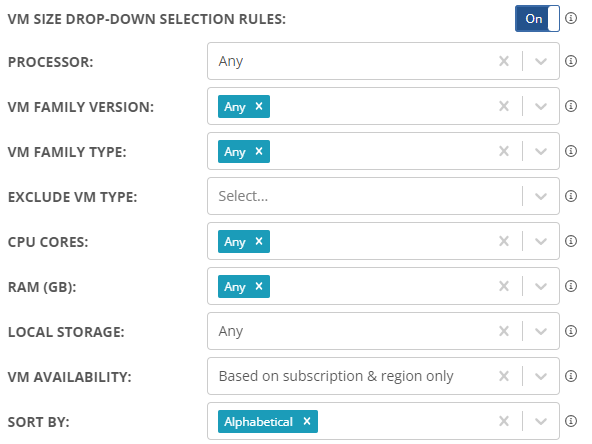Click info icon beside the On toggle
The height and width of the screenshot is (444, 592).
pos(570,18)
